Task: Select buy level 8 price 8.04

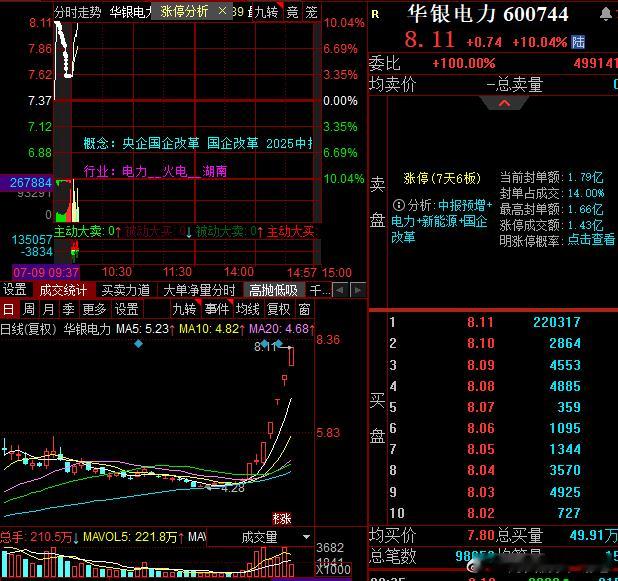Action: coord(480,470)
